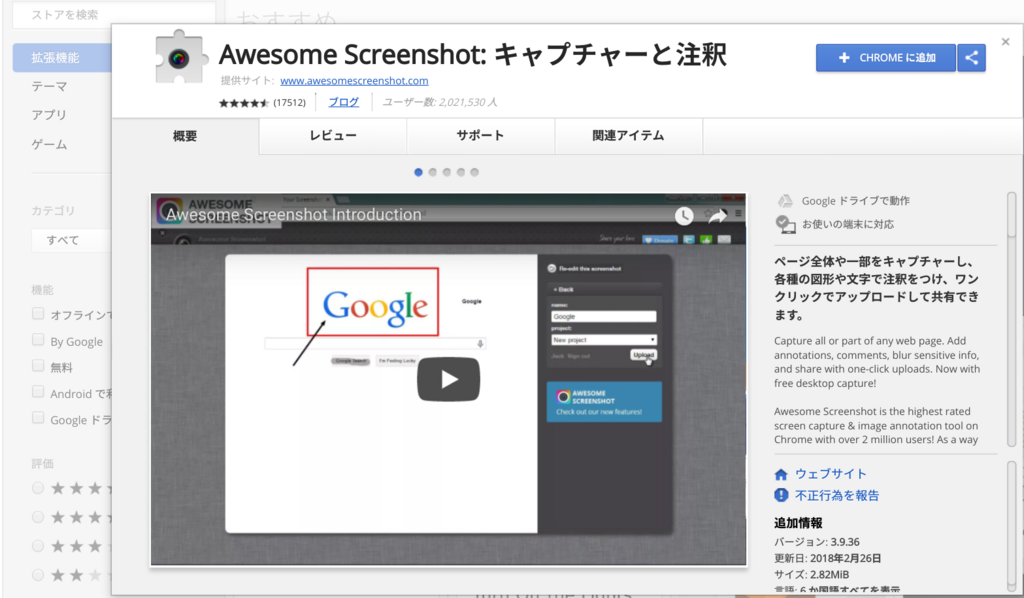
Task: Play the Awesome Screenshot Introduction video
Action: click(449, 379)
